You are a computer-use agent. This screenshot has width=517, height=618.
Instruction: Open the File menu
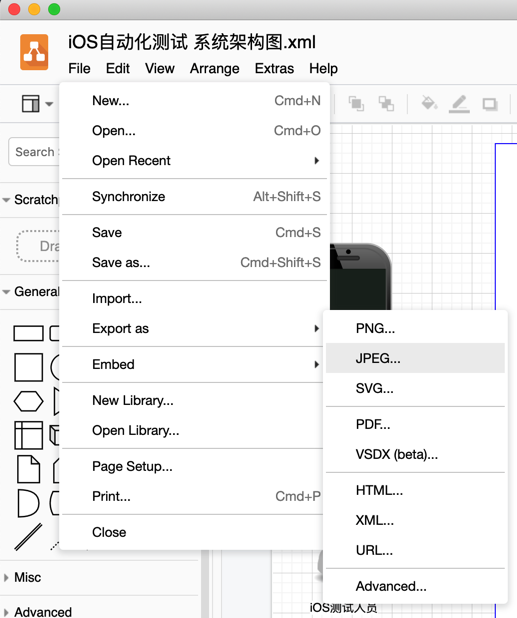(x=79, y=69)
